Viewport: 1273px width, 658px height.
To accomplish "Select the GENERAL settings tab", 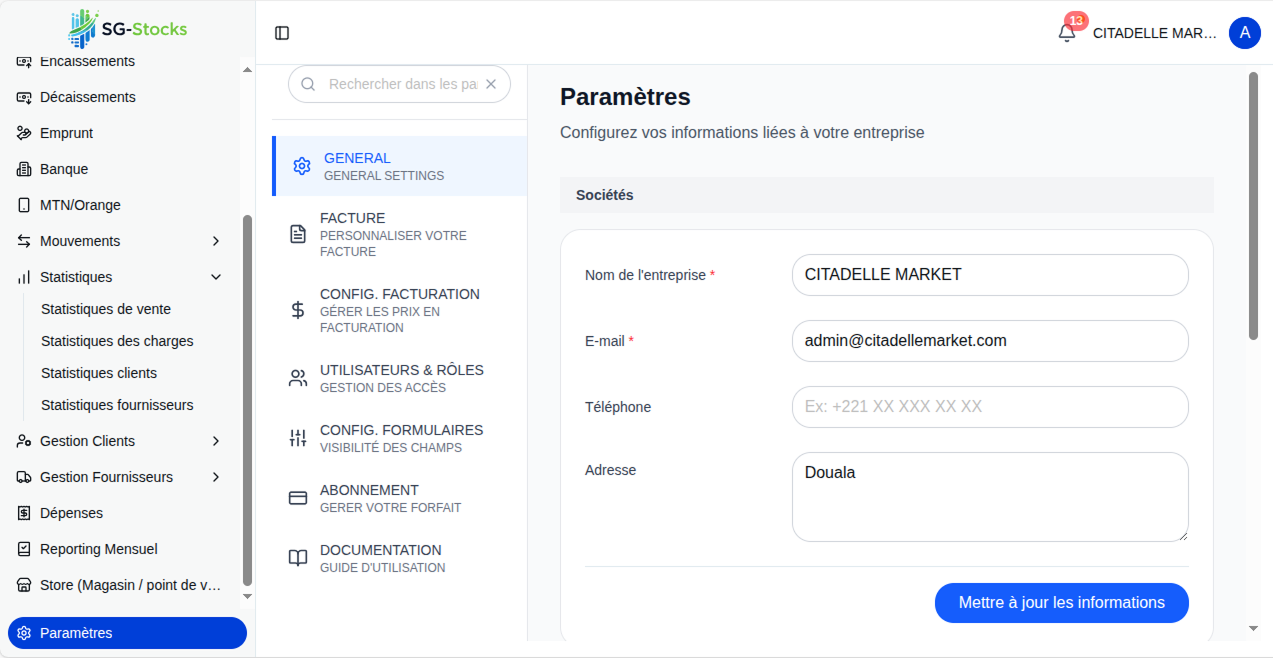I will (x=400, y=166).
